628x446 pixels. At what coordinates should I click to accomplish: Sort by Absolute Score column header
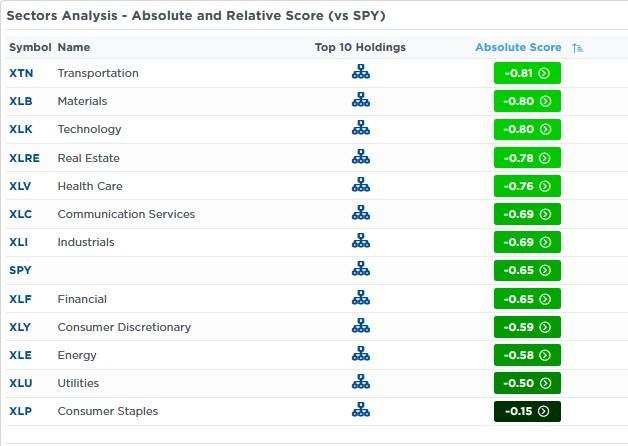(x=518, y=47)
